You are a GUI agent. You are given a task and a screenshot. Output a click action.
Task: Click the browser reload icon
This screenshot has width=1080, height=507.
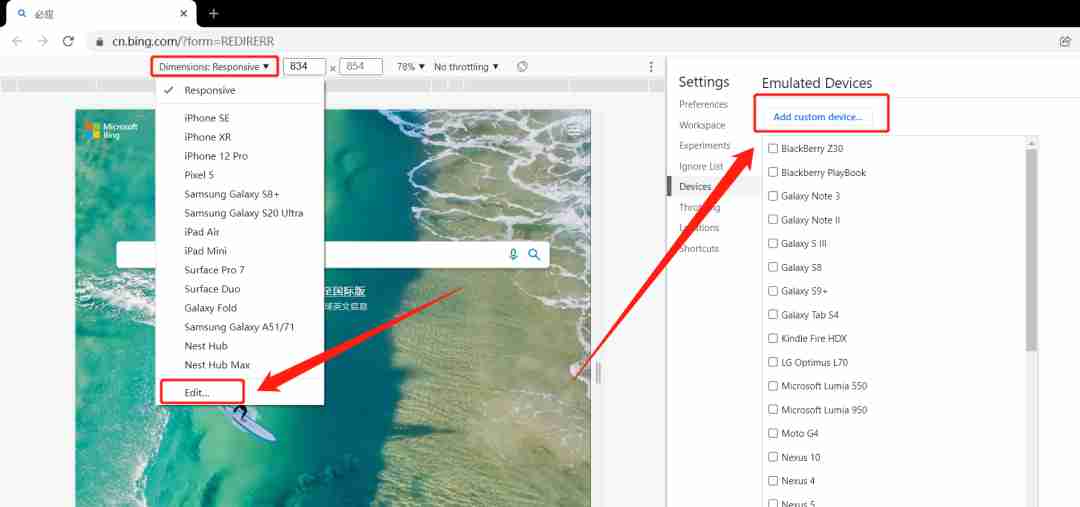click(x=68, y=41)
